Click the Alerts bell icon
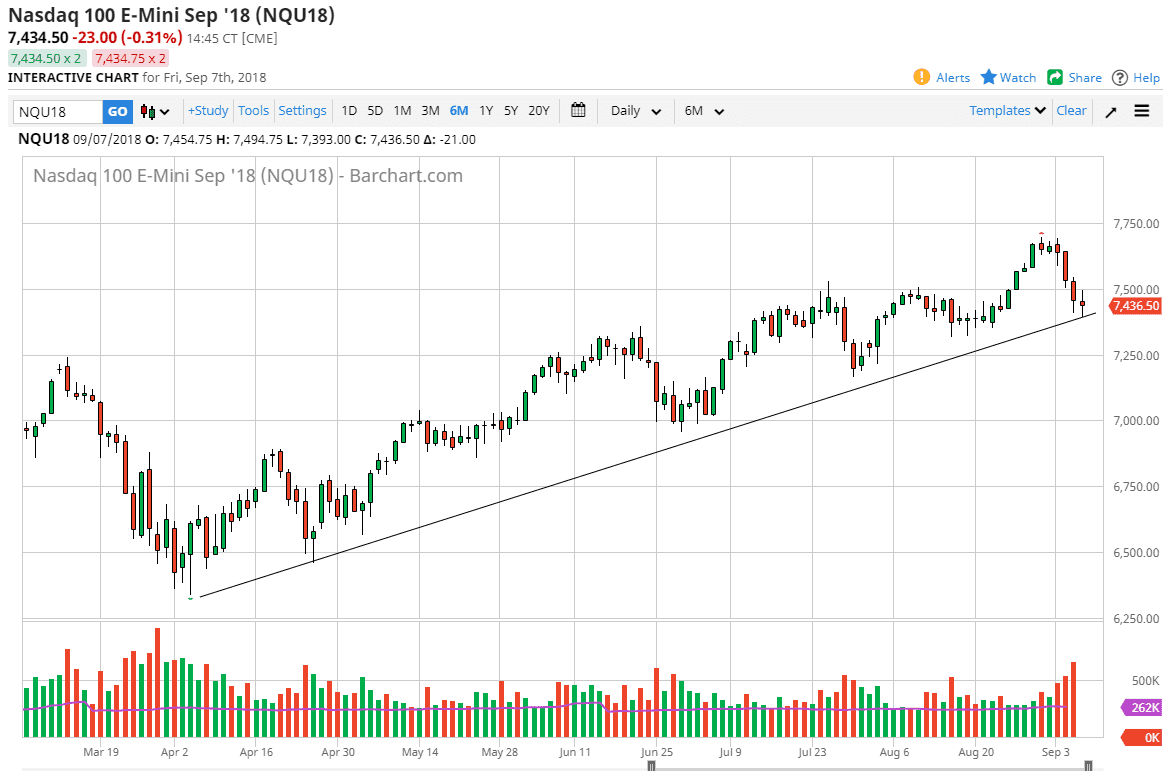The image size is (1170, 771). coord(921,77)
